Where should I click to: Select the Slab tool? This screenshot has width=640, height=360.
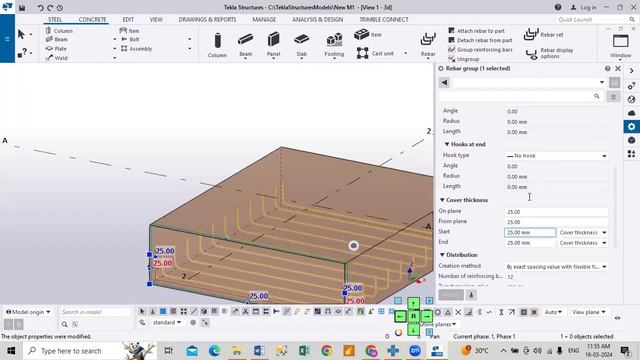click(x=302, y=45)
